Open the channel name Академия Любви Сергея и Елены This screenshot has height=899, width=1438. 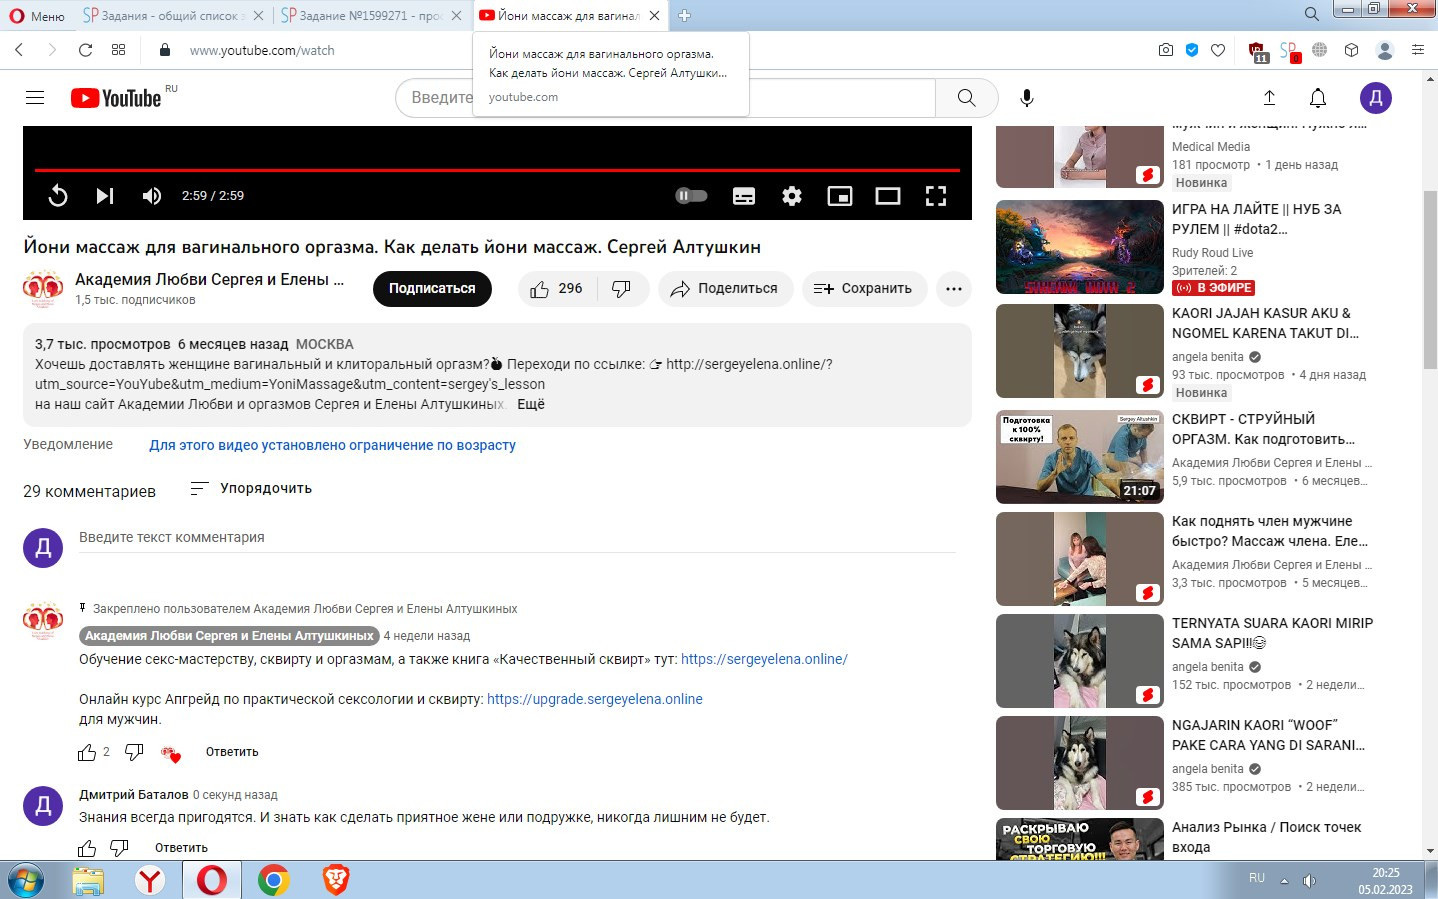coord(209,279)
